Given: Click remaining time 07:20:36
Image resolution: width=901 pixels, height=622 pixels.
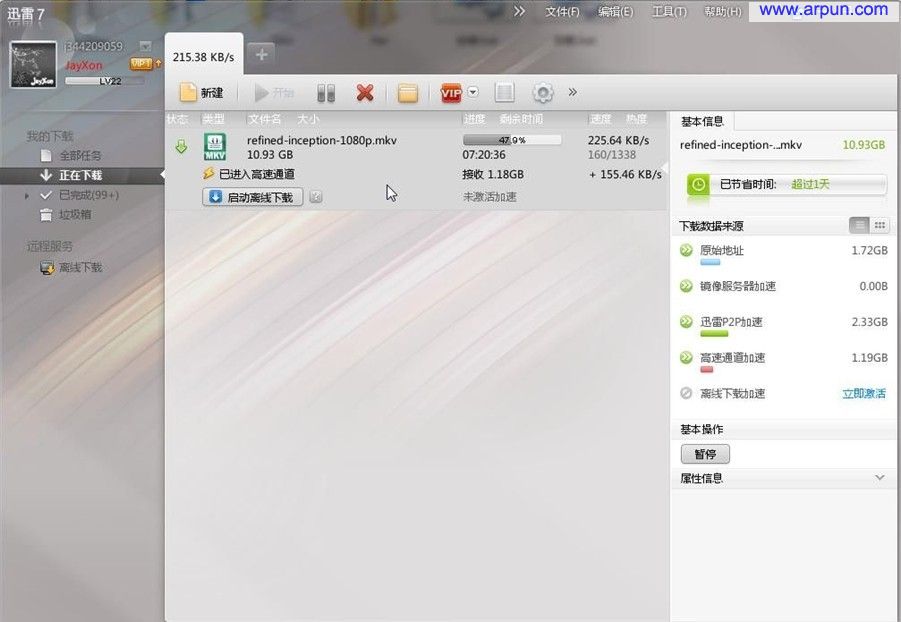Looking at the screenshot, I should pyautogui.click(x=484, y=155).
